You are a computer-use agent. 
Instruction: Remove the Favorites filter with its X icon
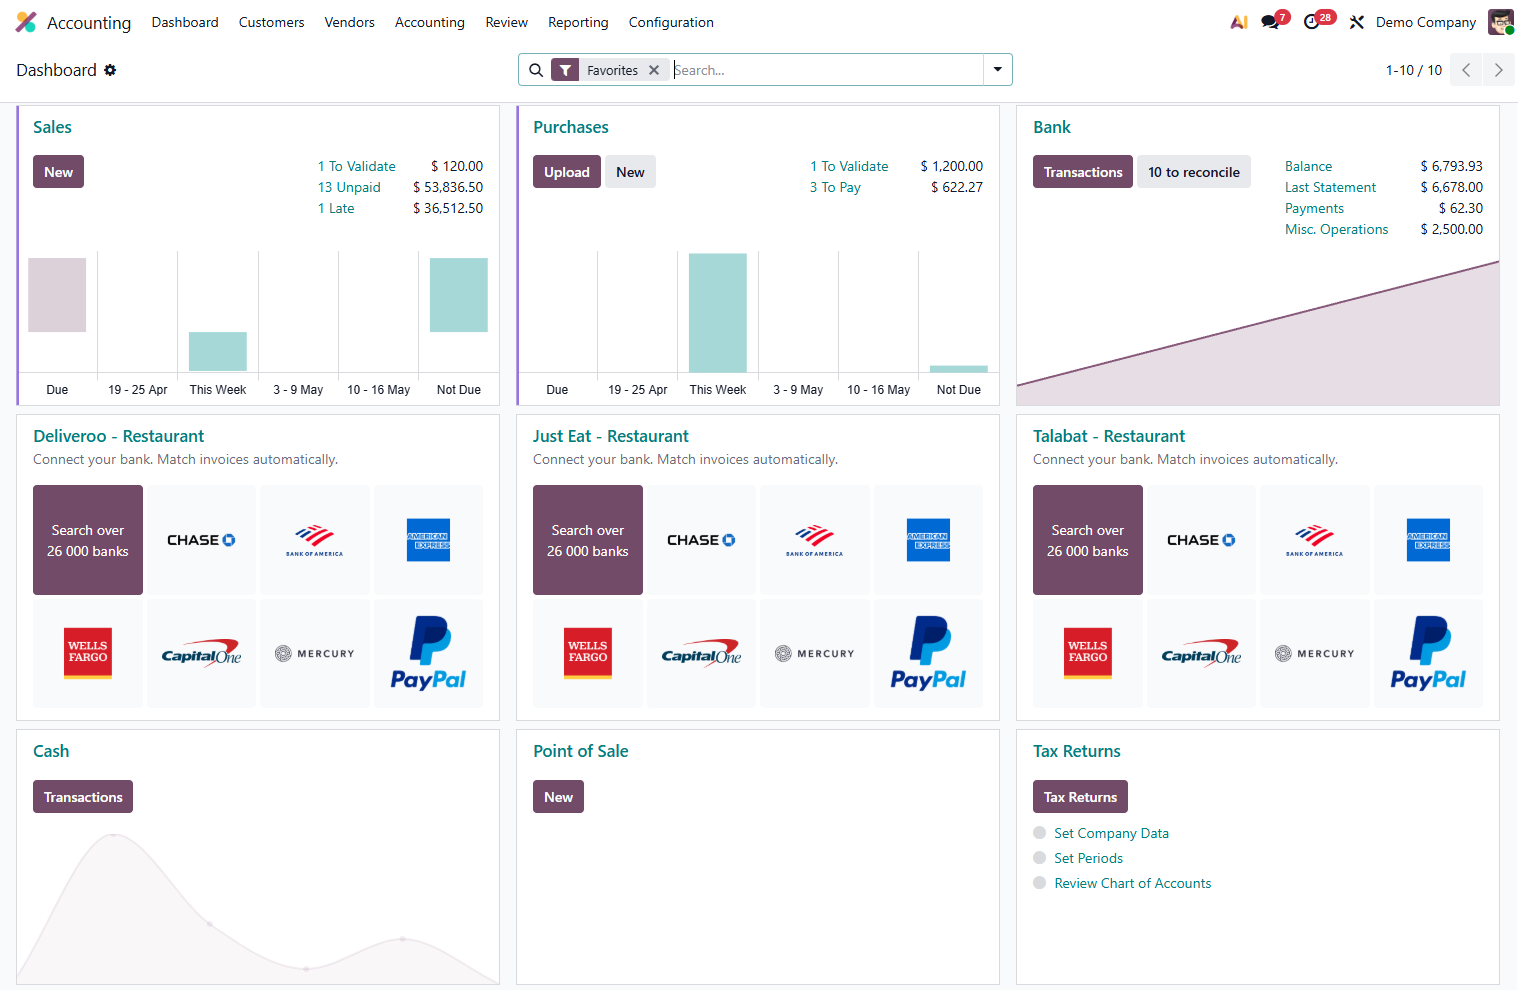654,70
